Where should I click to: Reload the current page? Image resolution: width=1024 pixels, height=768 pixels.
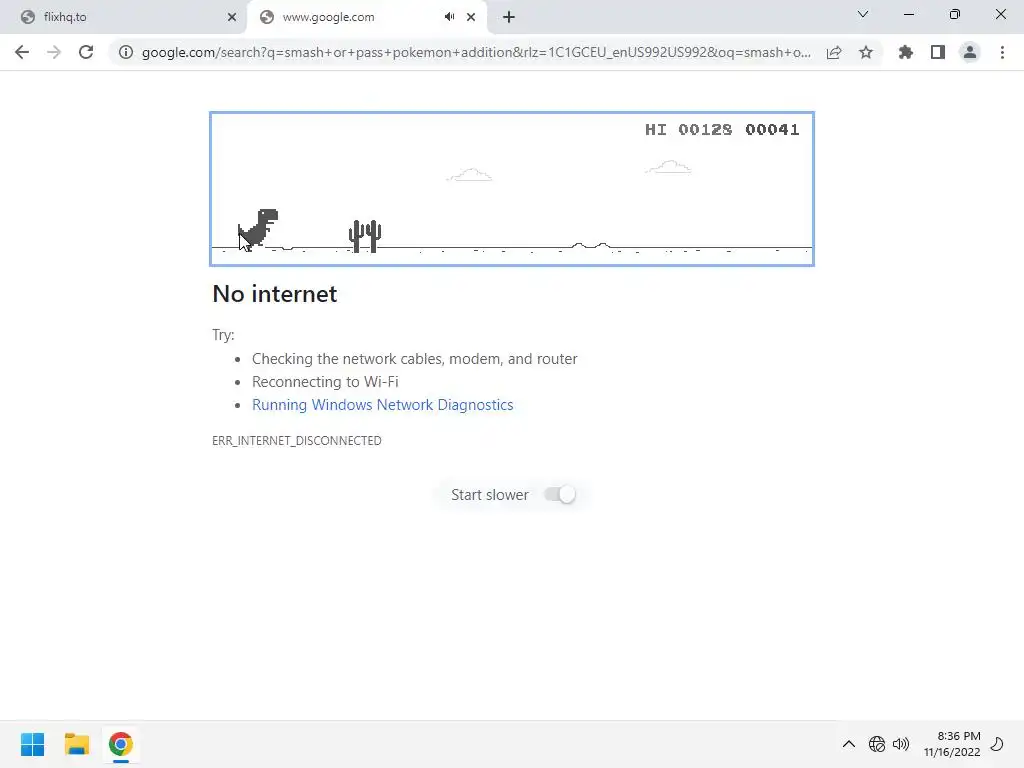[86, 52]
